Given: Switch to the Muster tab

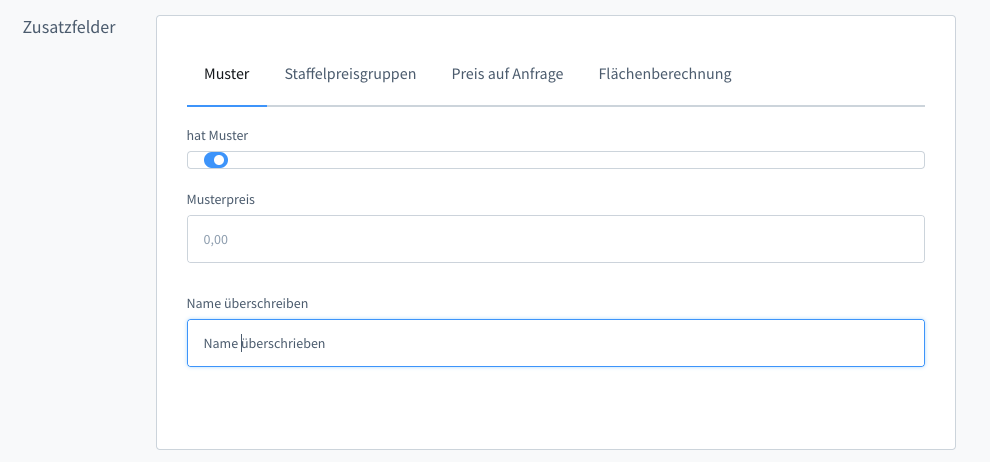Looking at the screenshot, I should coord(226,74).
